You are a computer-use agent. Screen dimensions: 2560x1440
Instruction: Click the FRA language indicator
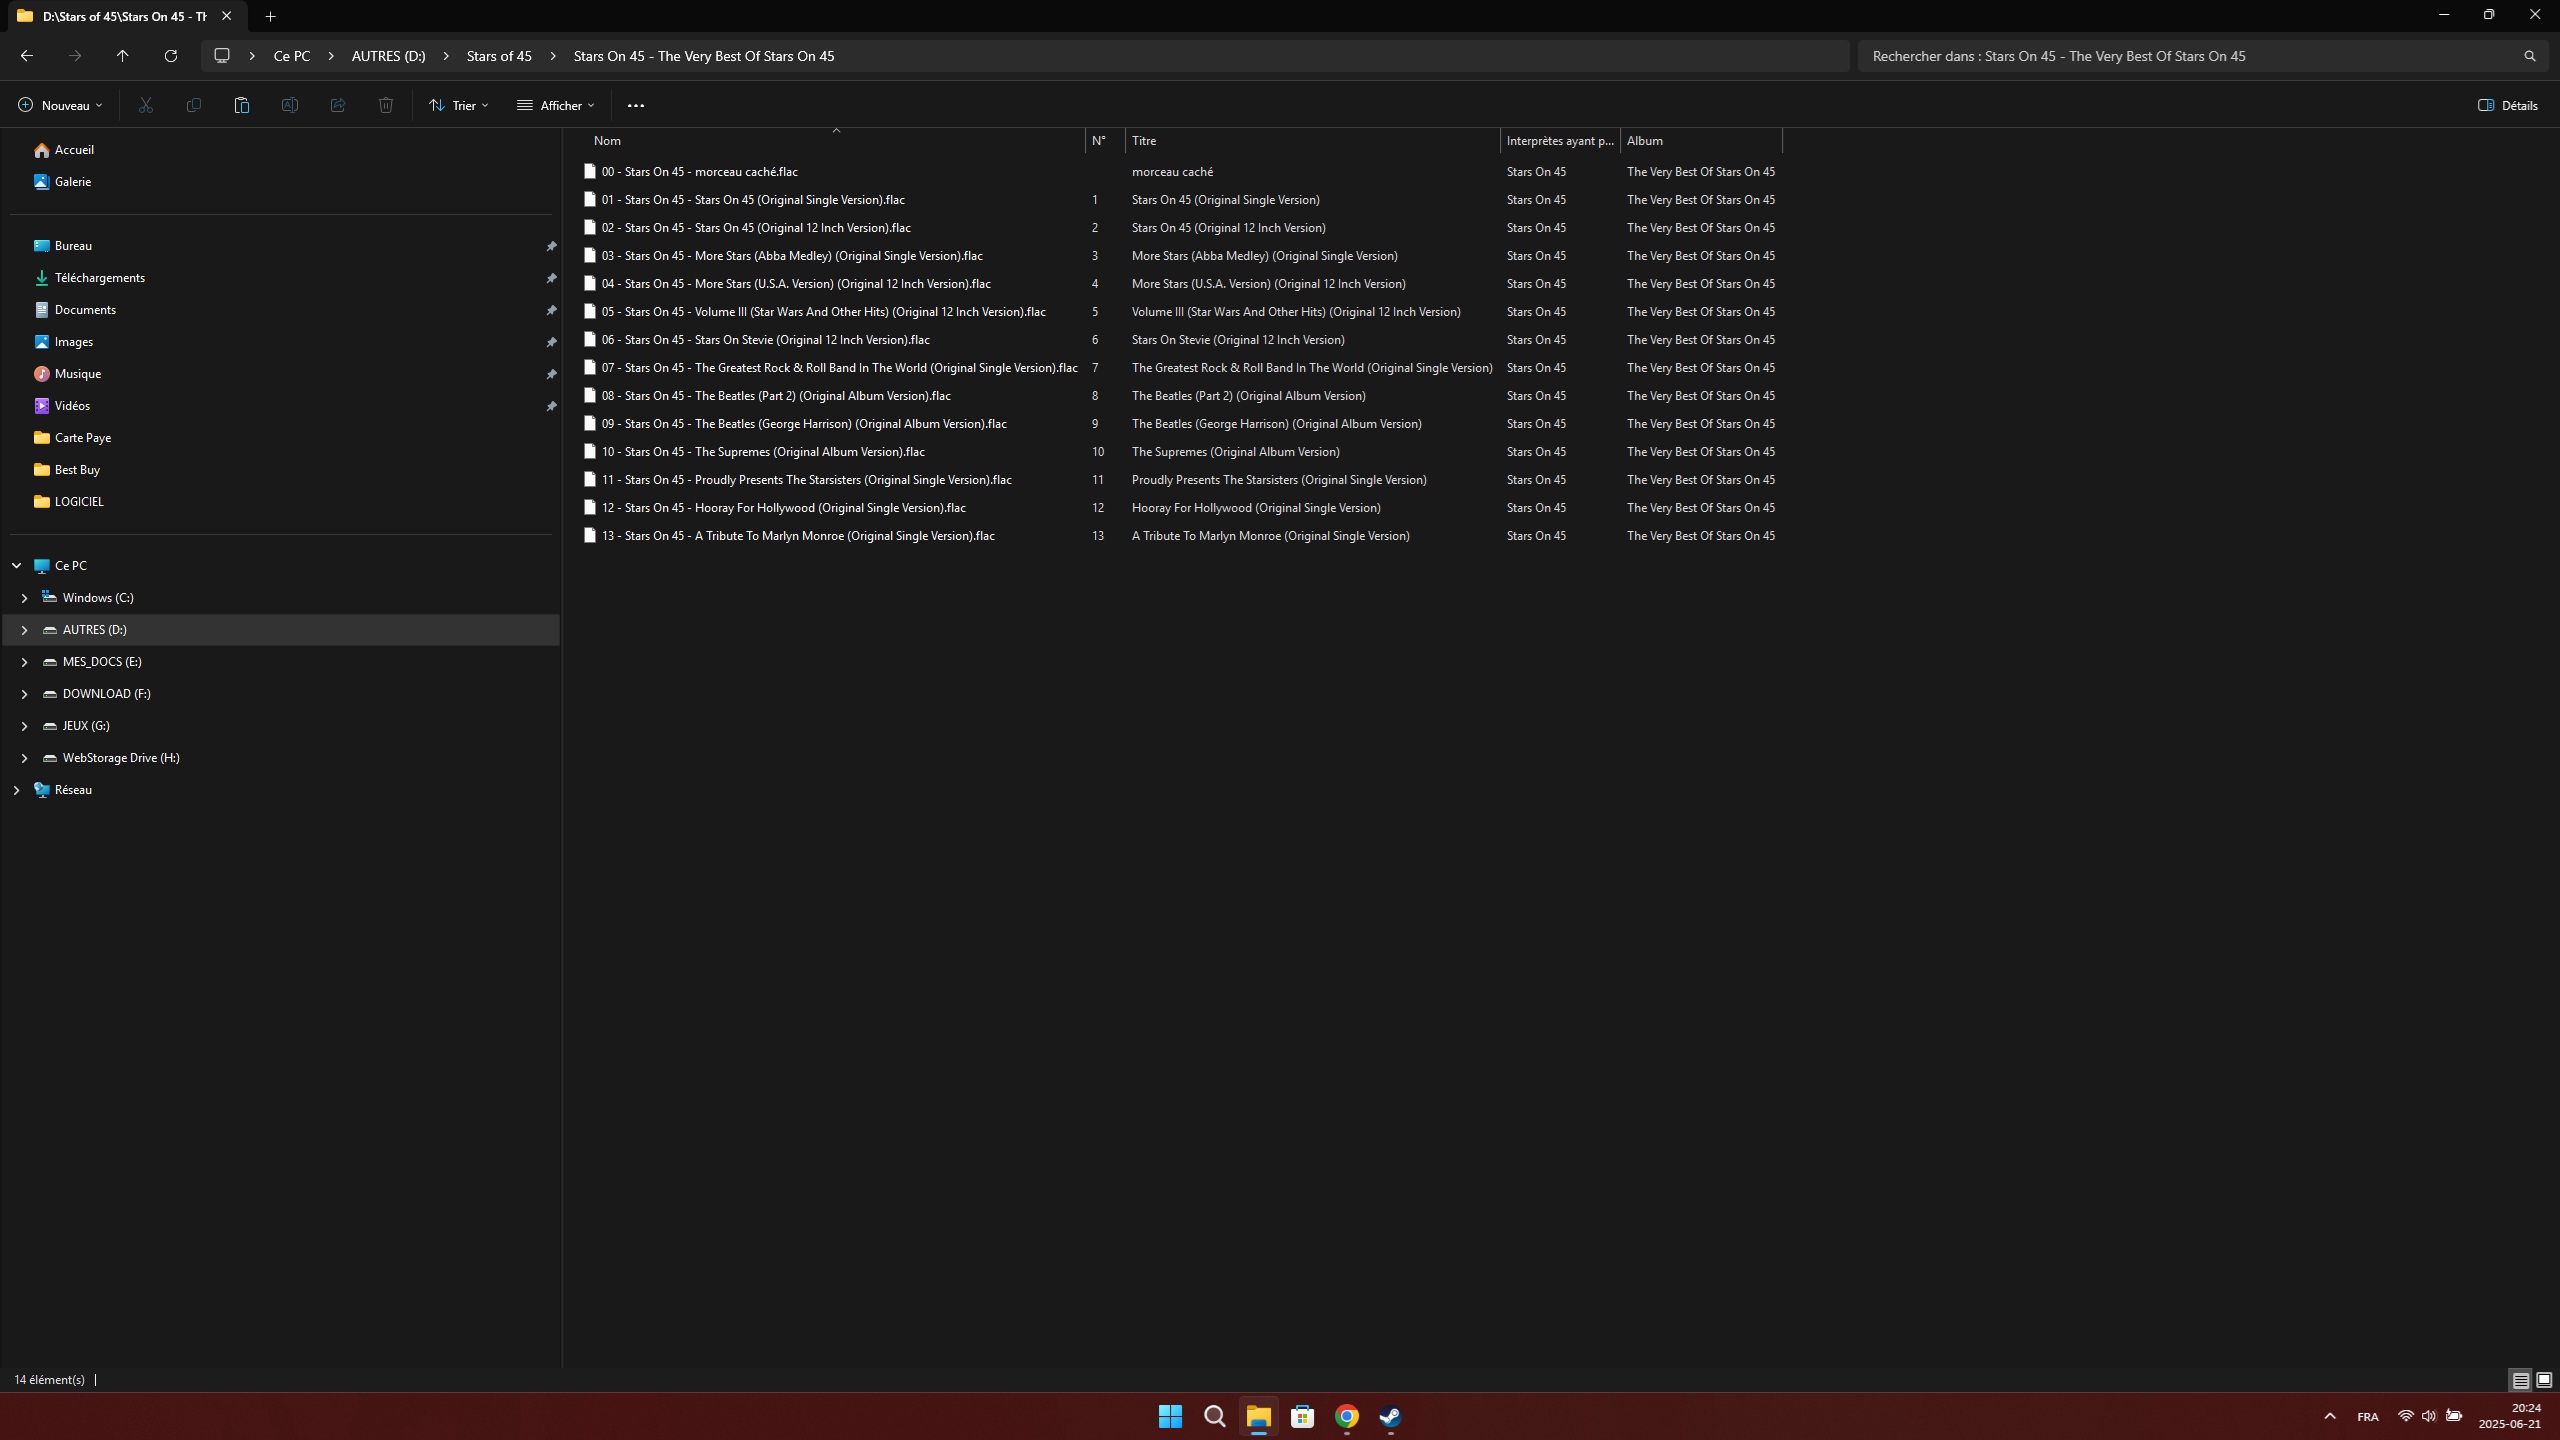pos(2368,1417)
